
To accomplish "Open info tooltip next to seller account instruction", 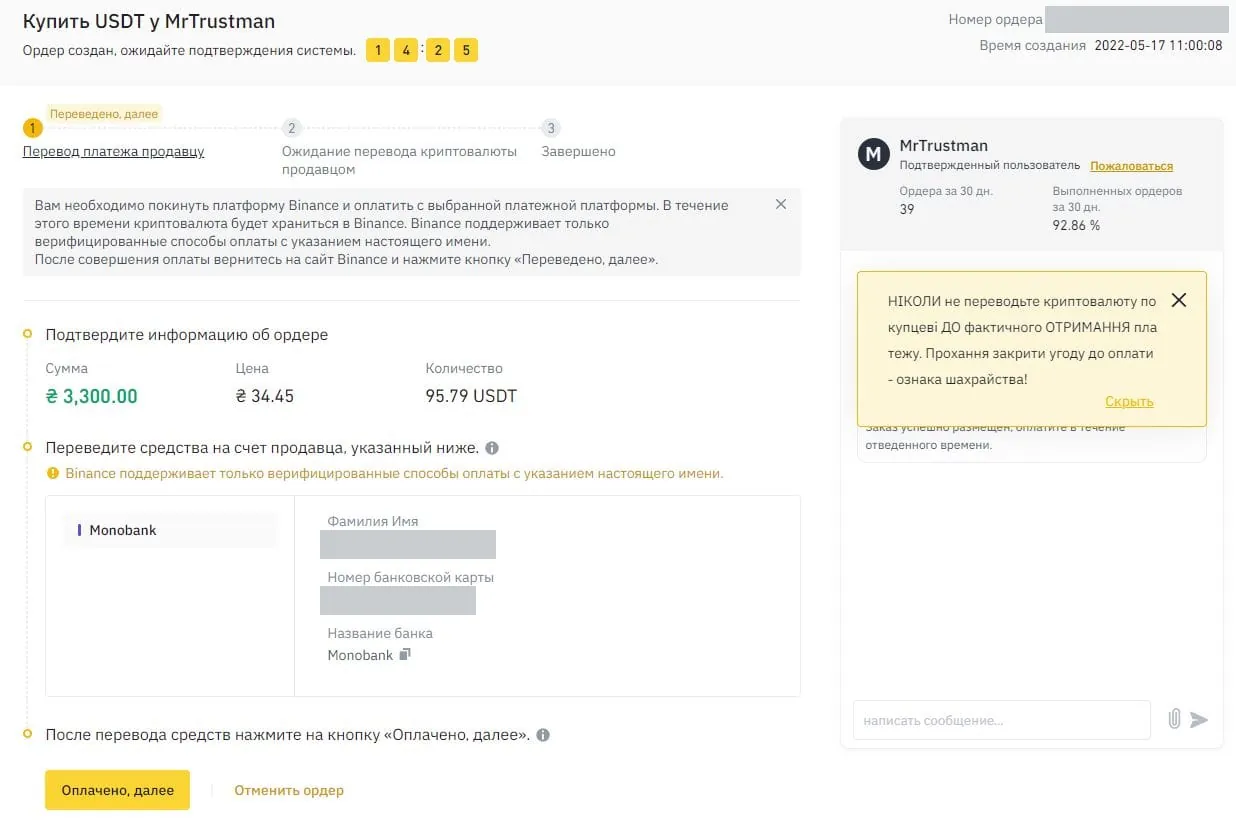I will coord(492,448).
